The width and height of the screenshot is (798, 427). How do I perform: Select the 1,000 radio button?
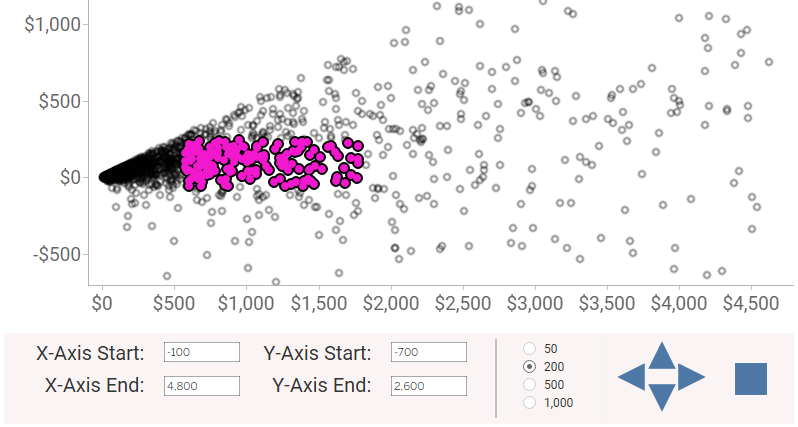pyautogui.click(x=530, y=402)
